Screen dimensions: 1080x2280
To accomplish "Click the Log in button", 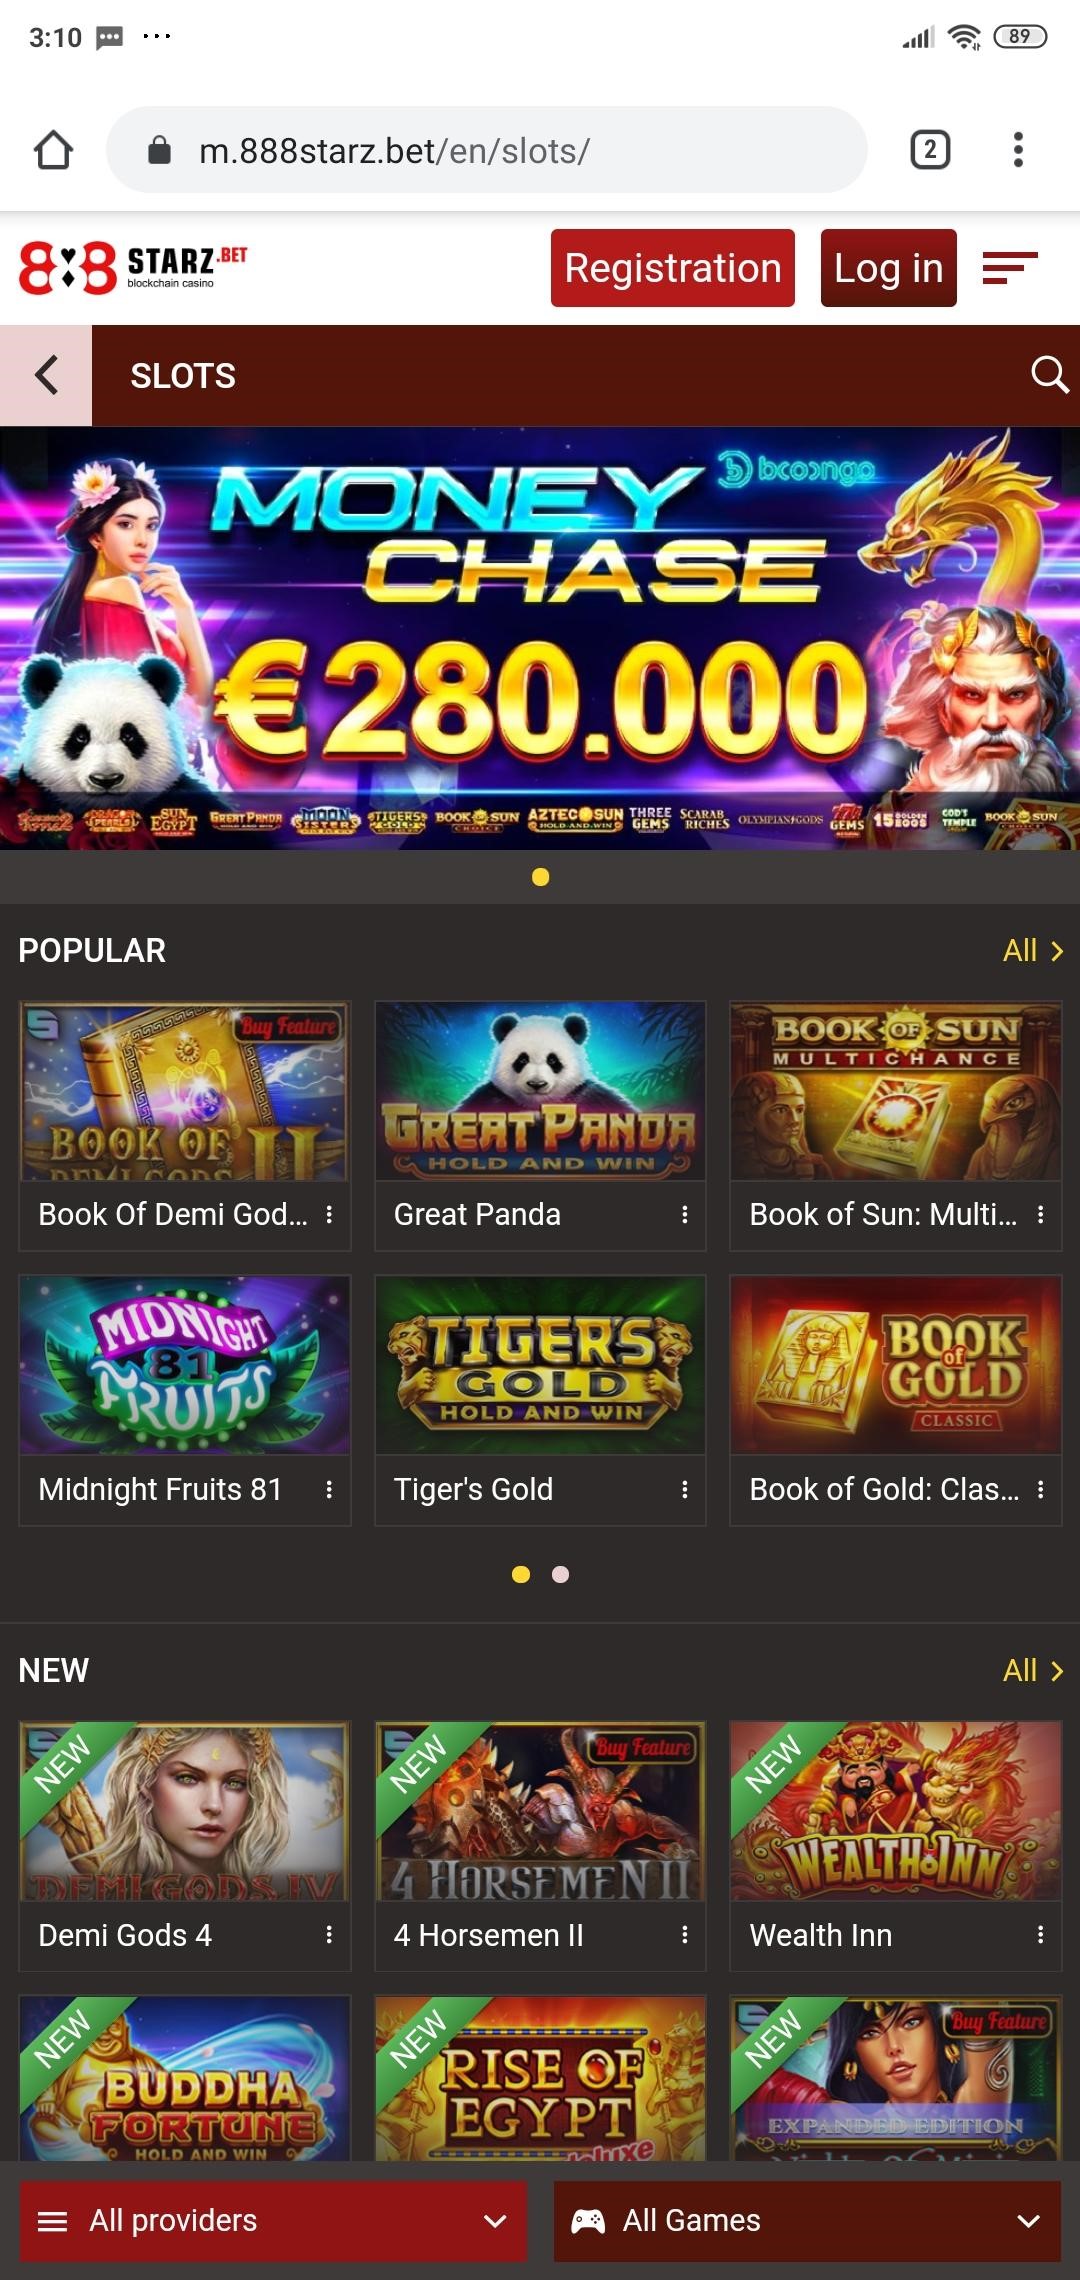I will pyautogui.click(x=889, y=268).
